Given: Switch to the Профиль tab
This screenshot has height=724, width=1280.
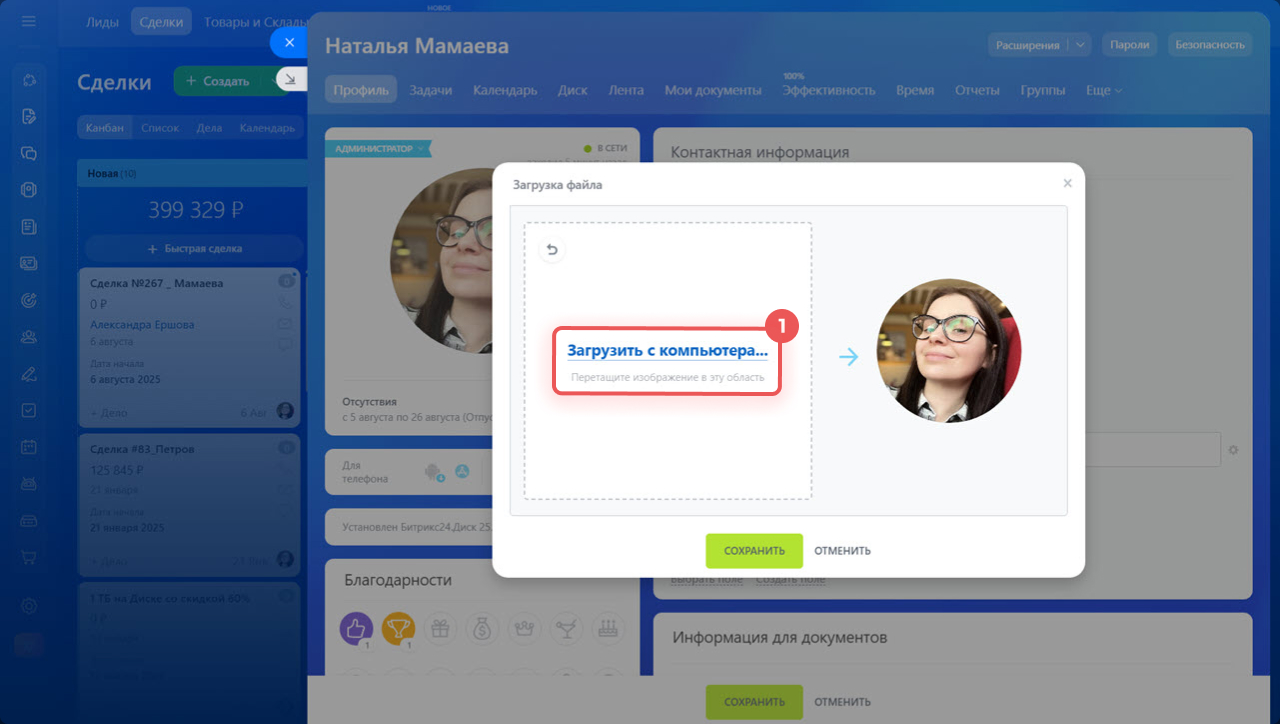Looking at the screenshot, I should [x=361, y=90].
